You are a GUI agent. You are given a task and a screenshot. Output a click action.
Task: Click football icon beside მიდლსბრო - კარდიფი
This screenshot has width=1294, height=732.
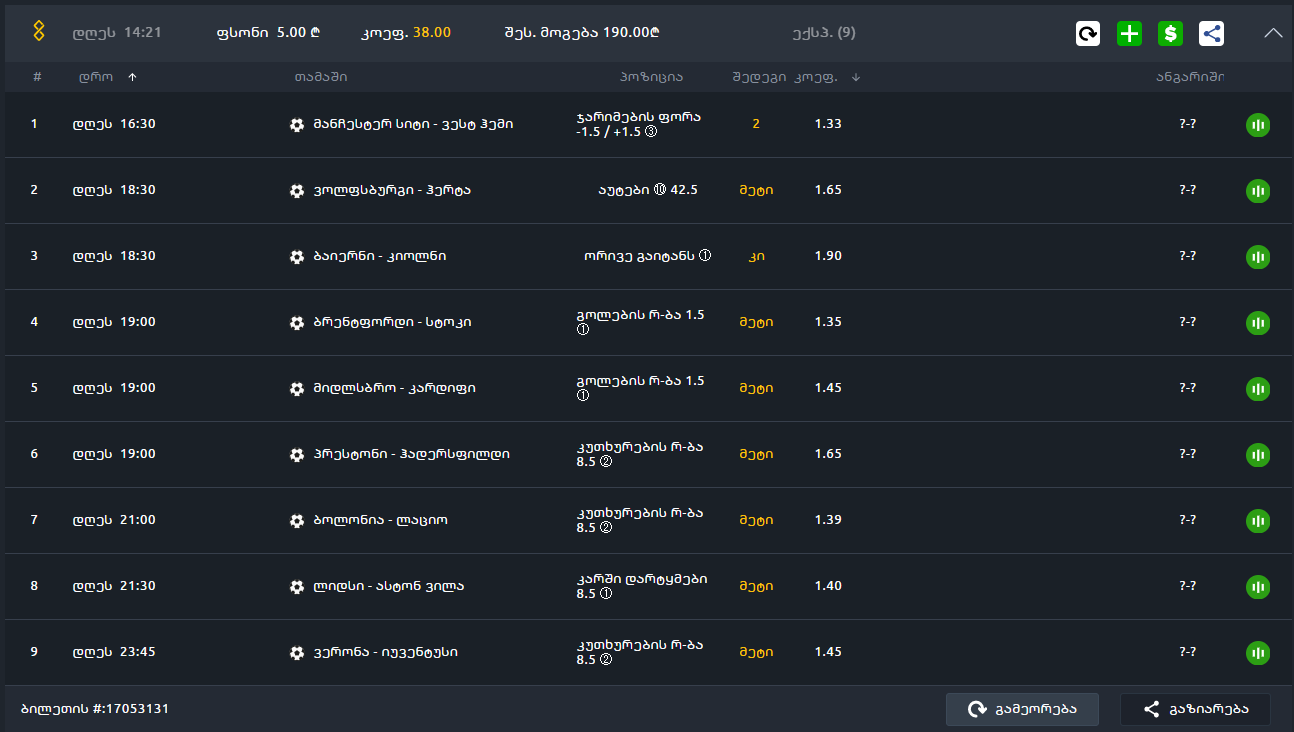tap(297, 389)
